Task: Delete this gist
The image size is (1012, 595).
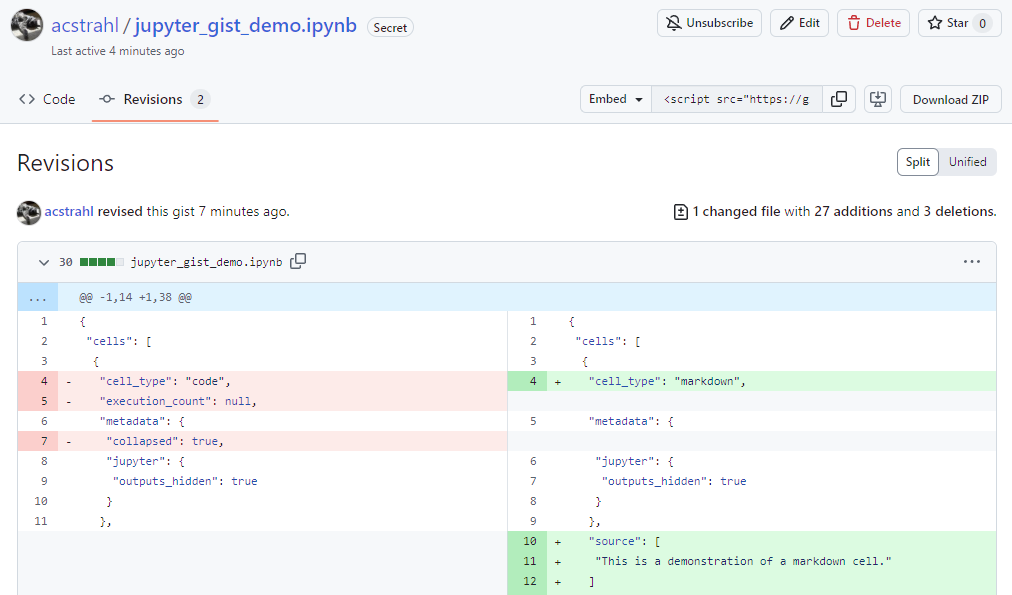Action: coord(873,23)
